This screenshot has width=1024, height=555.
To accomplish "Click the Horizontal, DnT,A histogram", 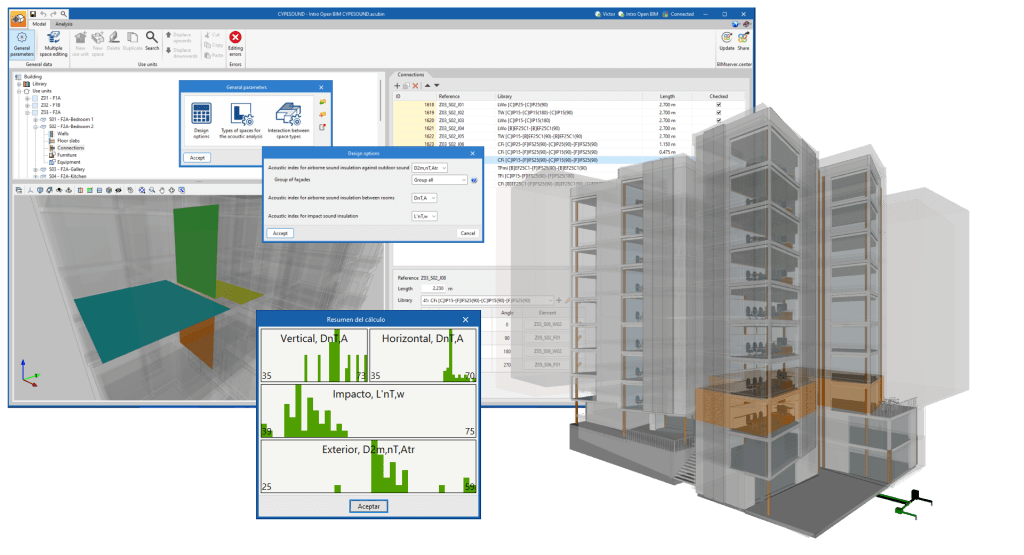I will tap(423, 355).
